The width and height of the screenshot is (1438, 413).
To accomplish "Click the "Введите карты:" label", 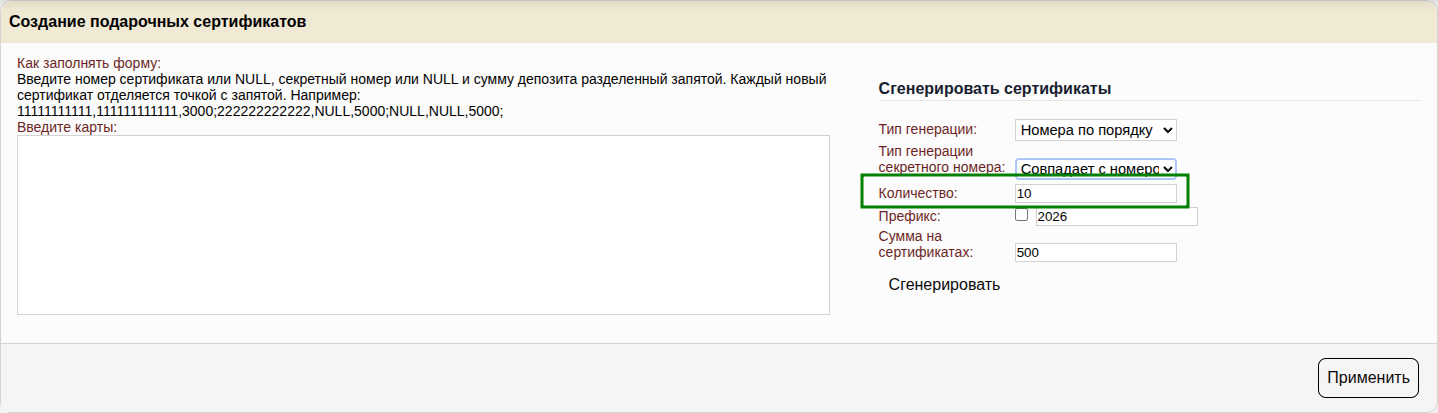I will click(67, 127).
